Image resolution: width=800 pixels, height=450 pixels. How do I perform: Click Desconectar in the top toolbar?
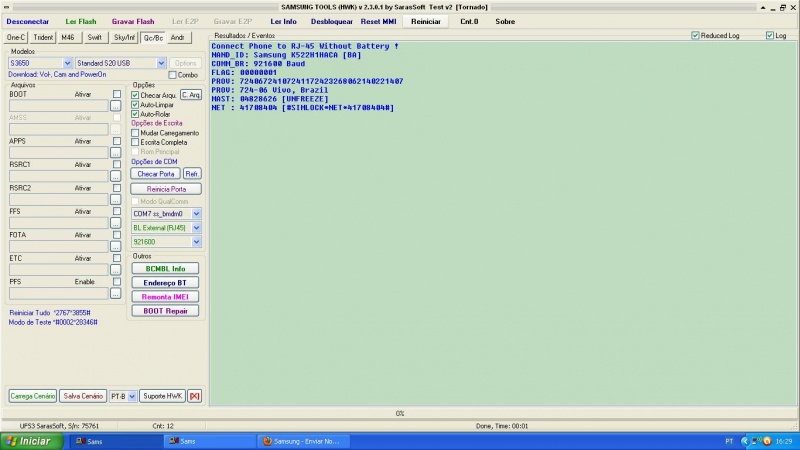28,21
